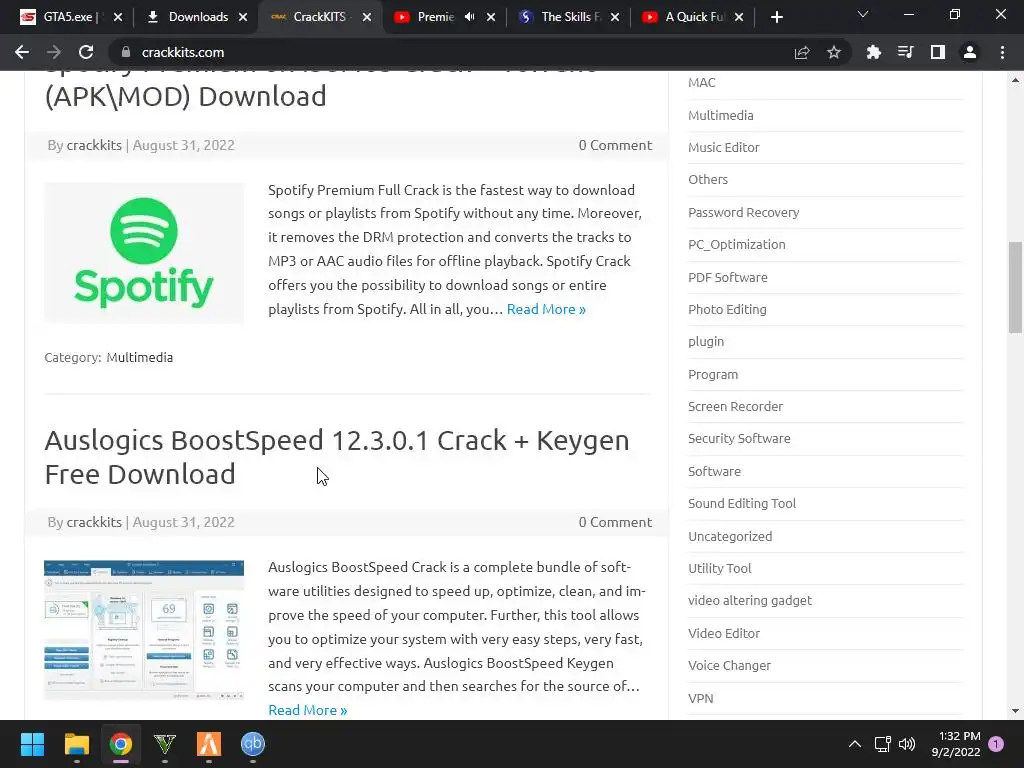Screen dimensions: 1024x768
Task: Open the Chrome three-dot menu
Action: tap(1002, 52)
